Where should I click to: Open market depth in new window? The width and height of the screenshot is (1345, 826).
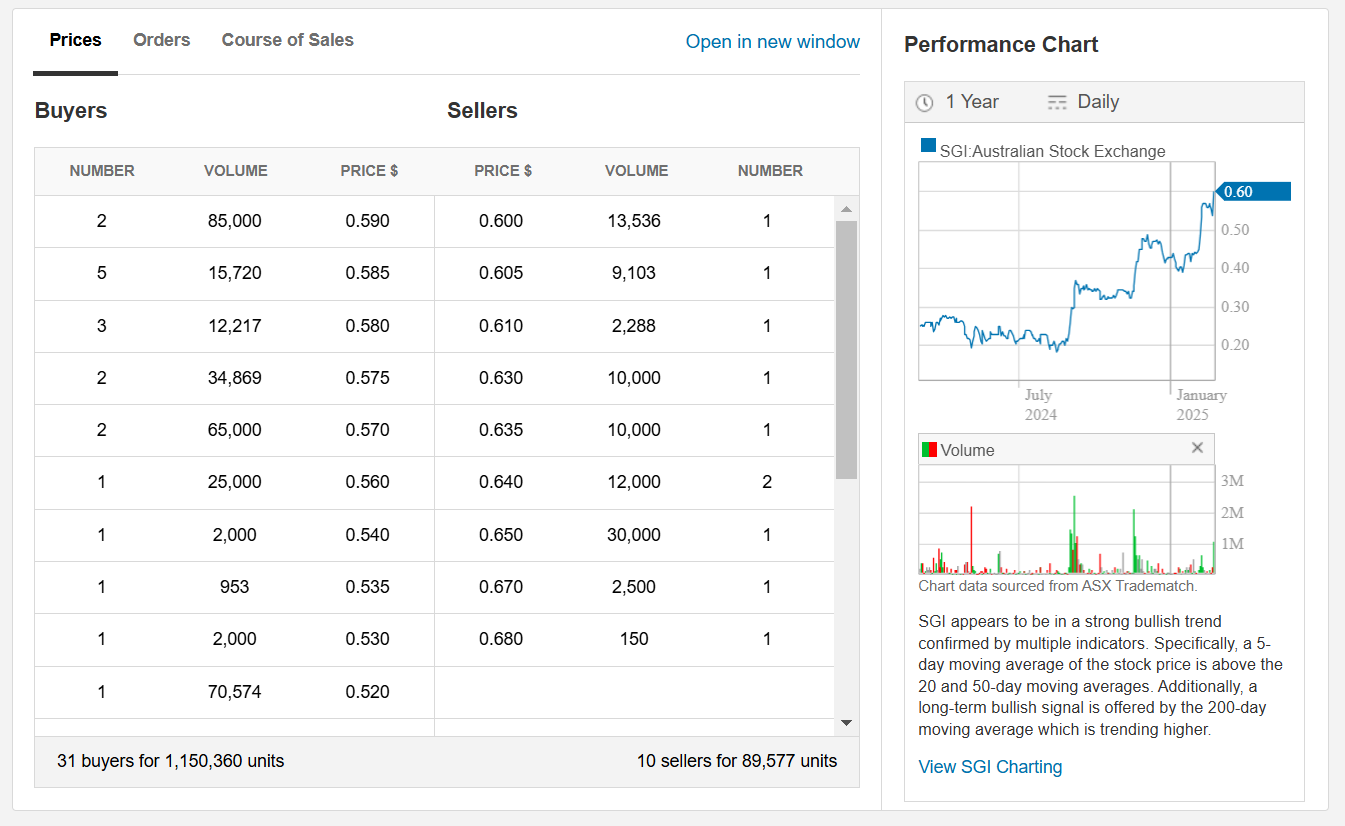click(772, 42)
